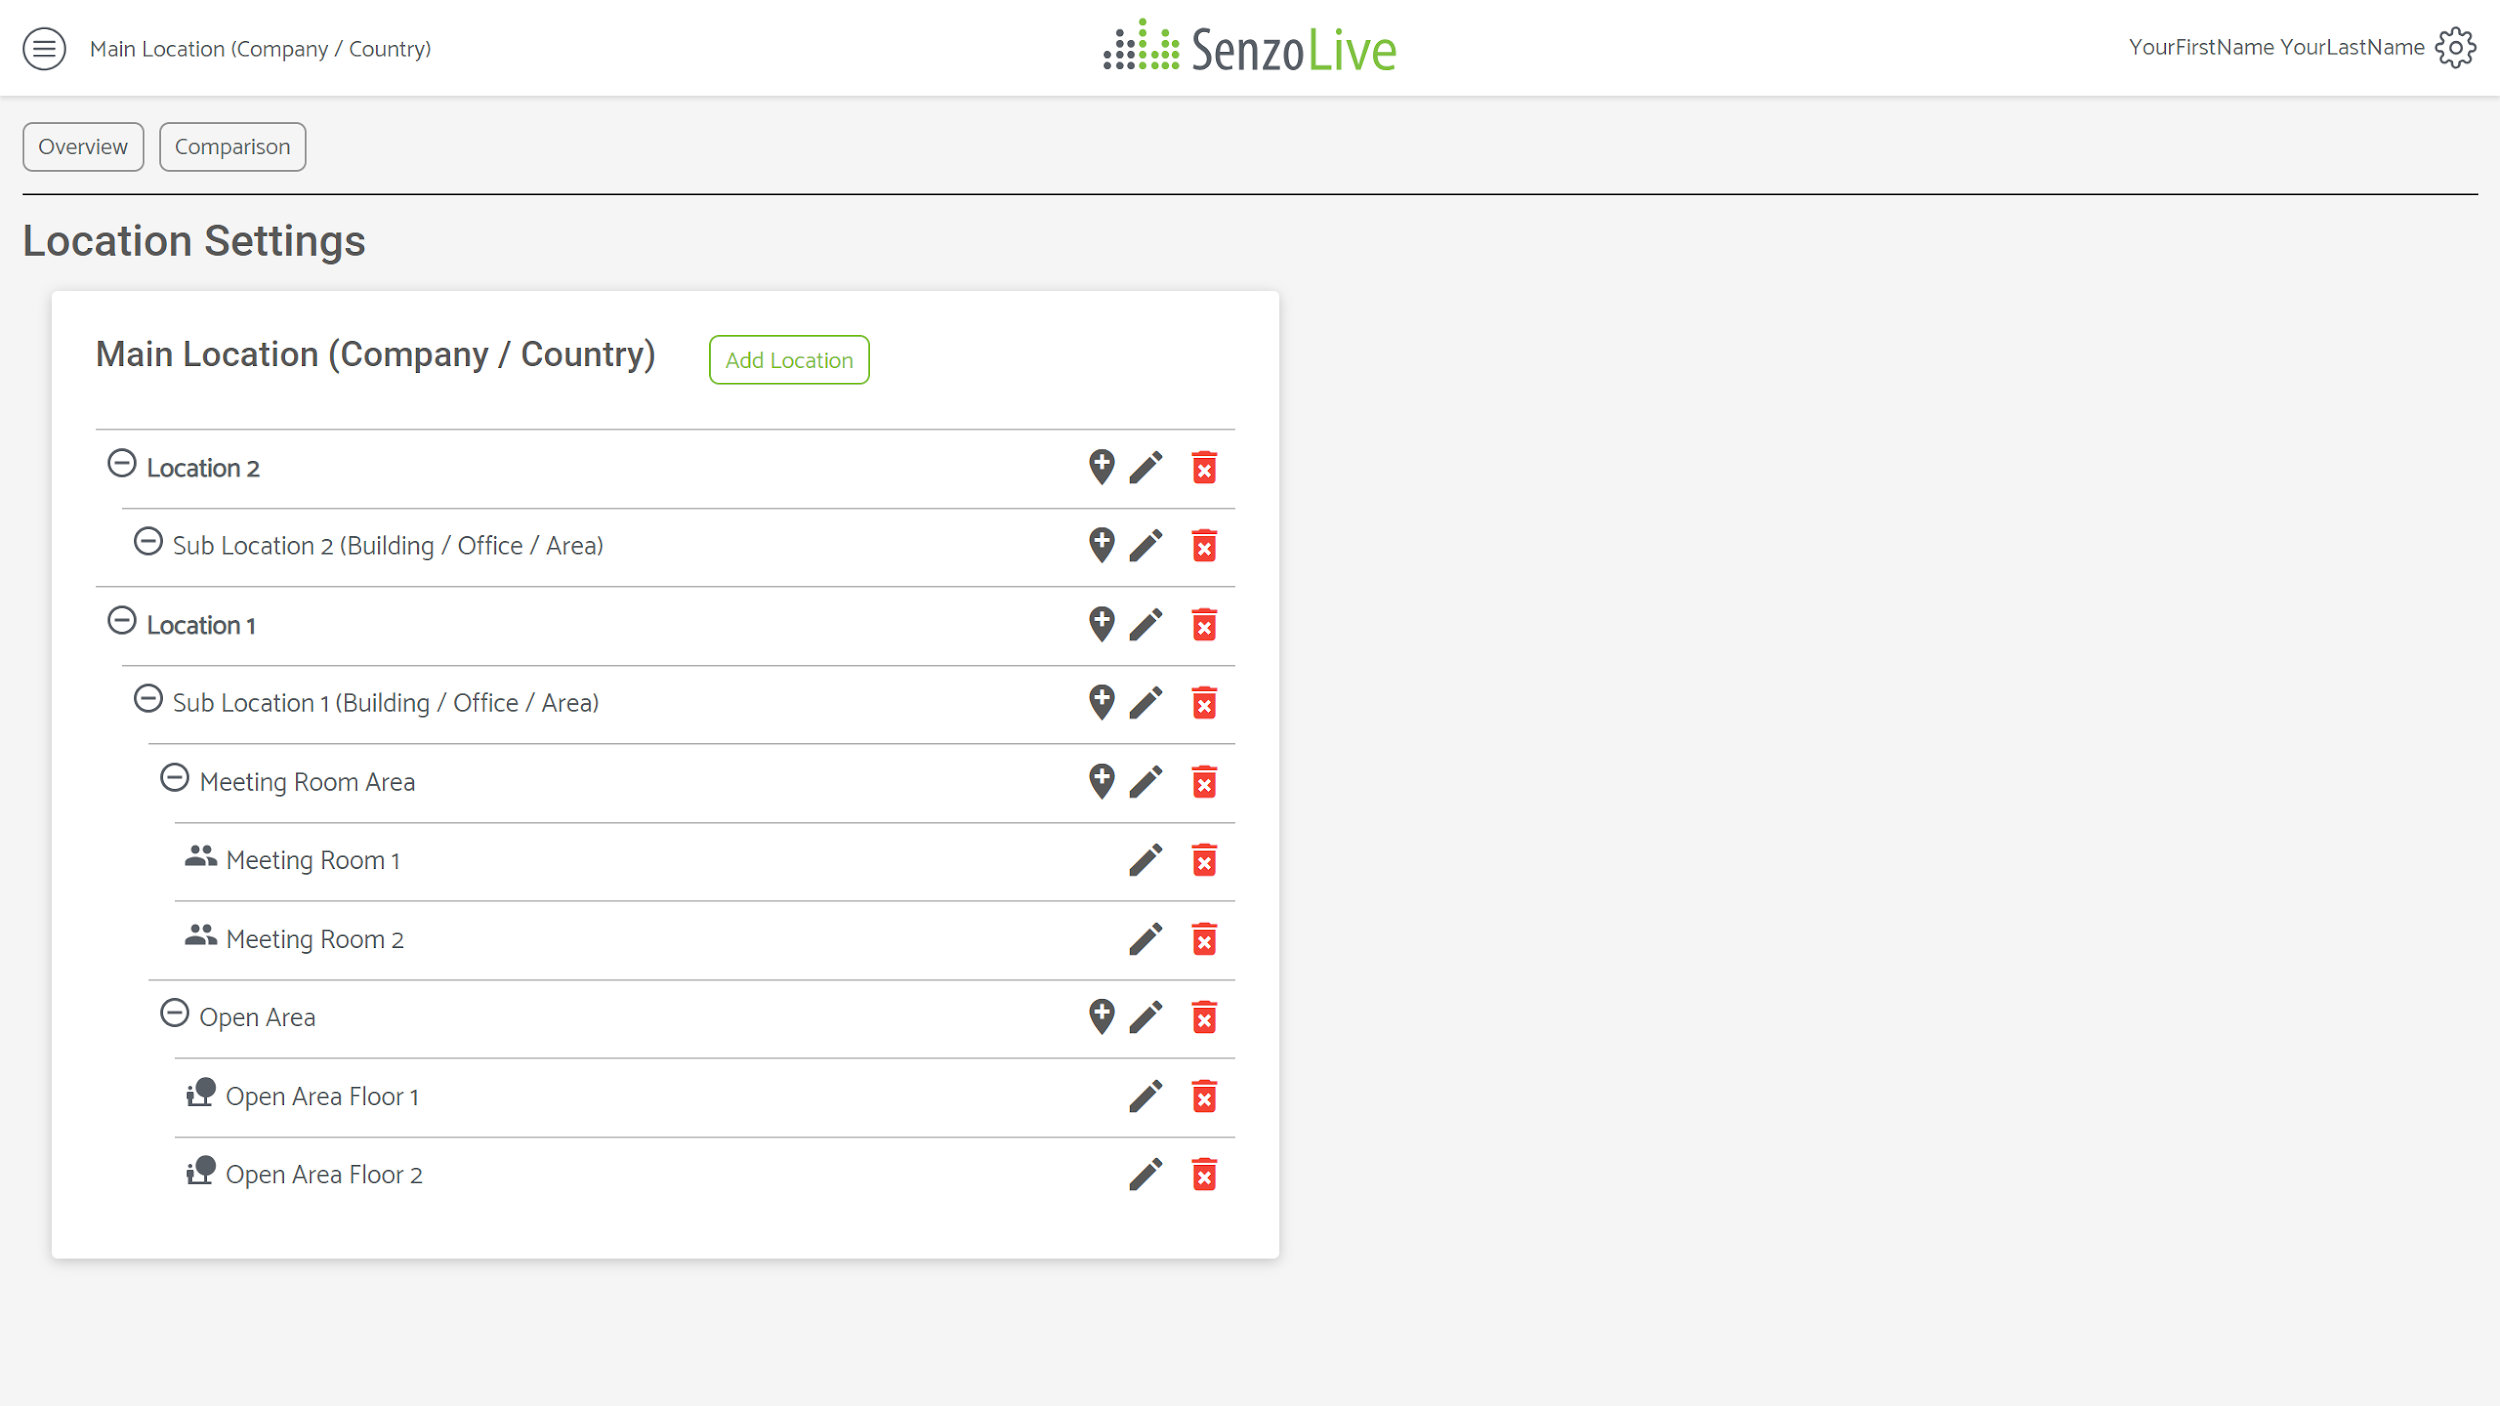Click Sub Location 2 (Building / Office / Area) label
Image resolution: width=2500 pixels, height=1406 pixels.
388,546
